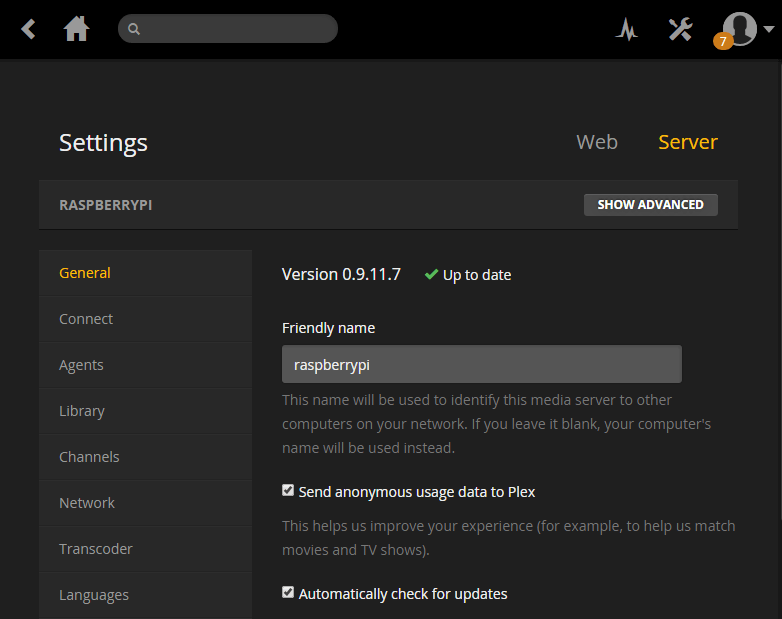This screenshot has width=782, height=619.
Task: Click the back arrow icon
Action: [29, 29]
